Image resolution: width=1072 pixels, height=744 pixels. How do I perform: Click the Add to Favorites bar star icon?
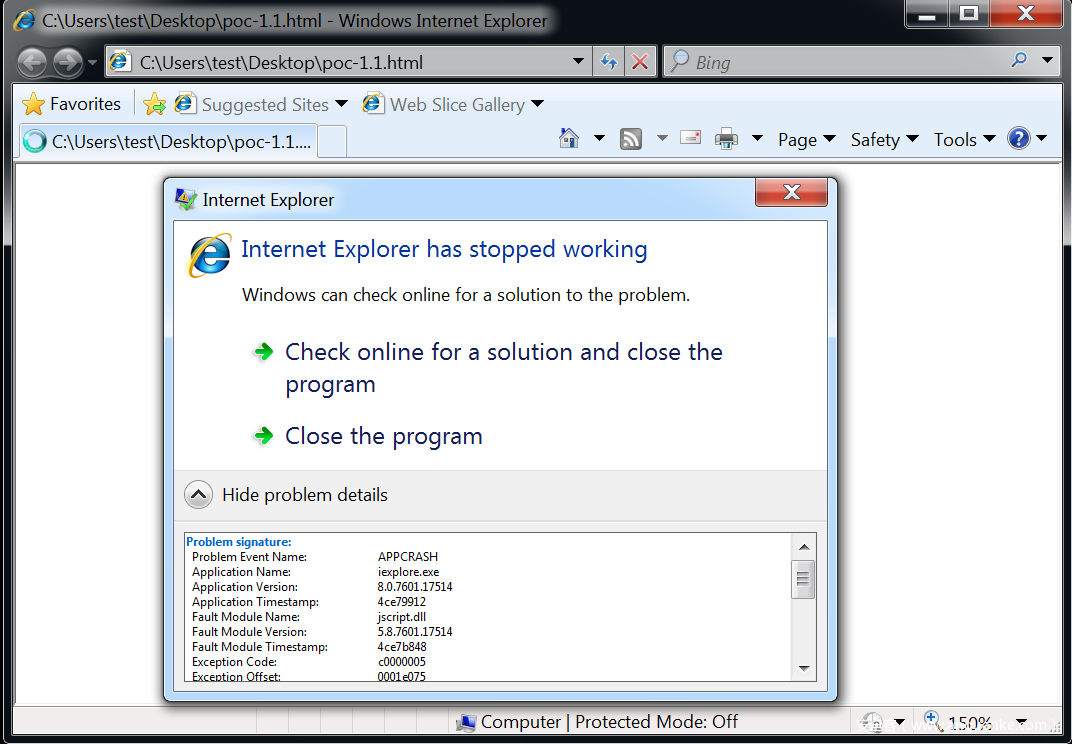[x=154, y=104]
